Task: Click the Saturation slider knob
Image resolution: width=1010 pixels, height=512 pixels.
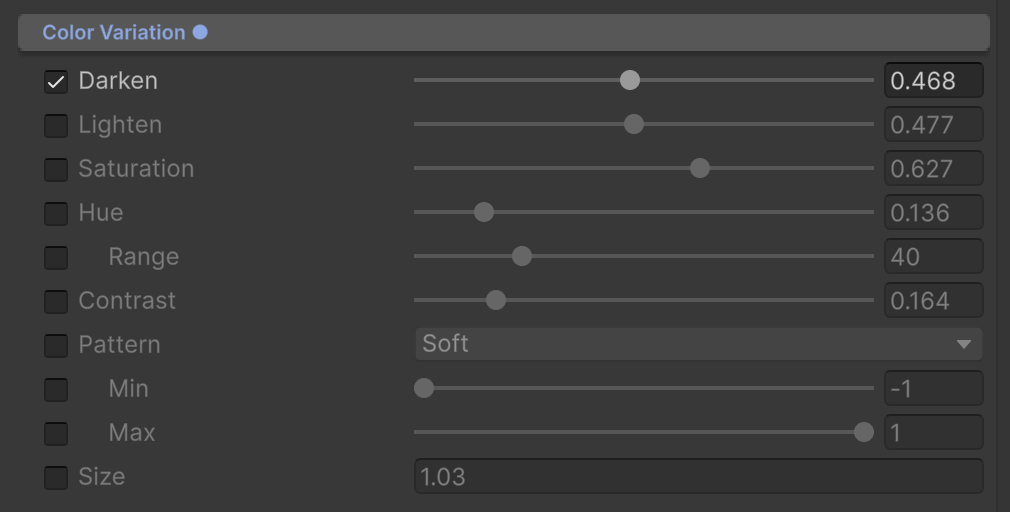Action: (700, 168)
